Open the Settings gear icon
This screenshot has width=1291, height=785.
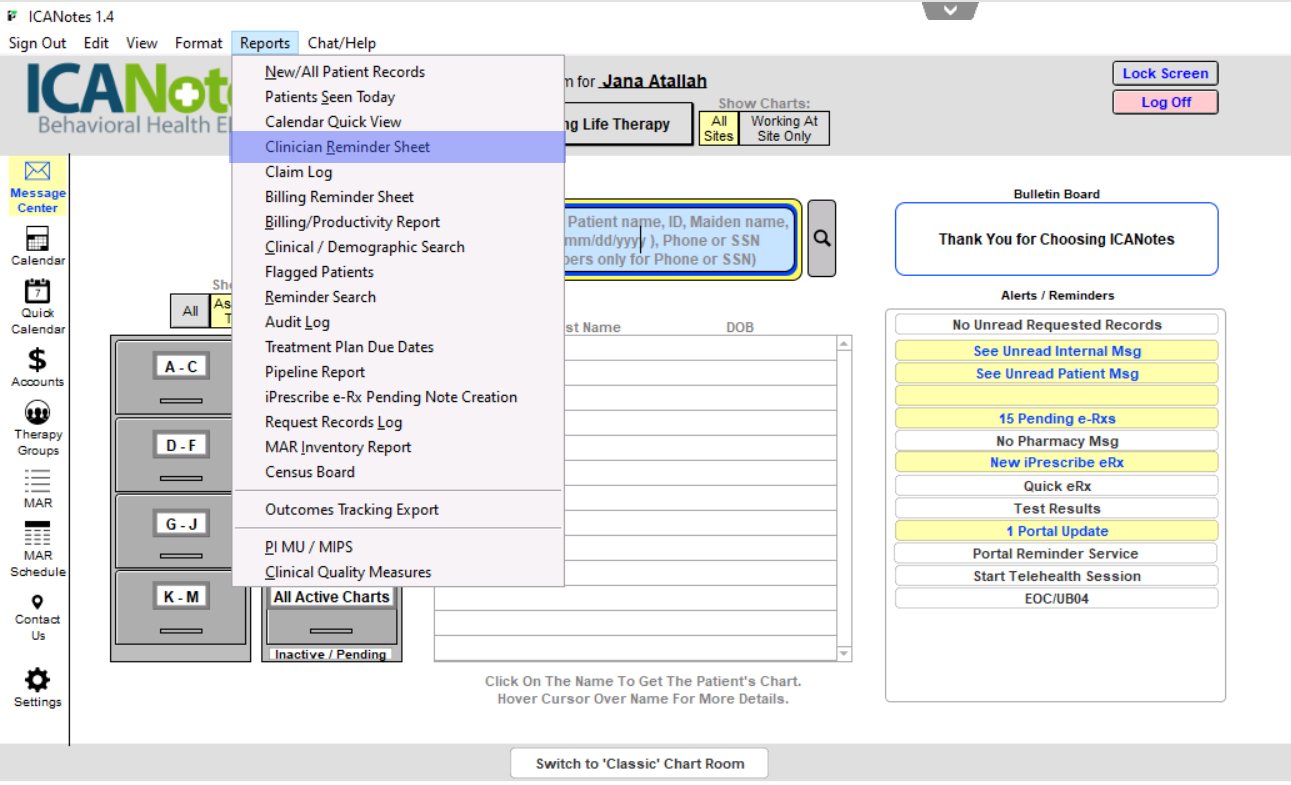[37, 681]
